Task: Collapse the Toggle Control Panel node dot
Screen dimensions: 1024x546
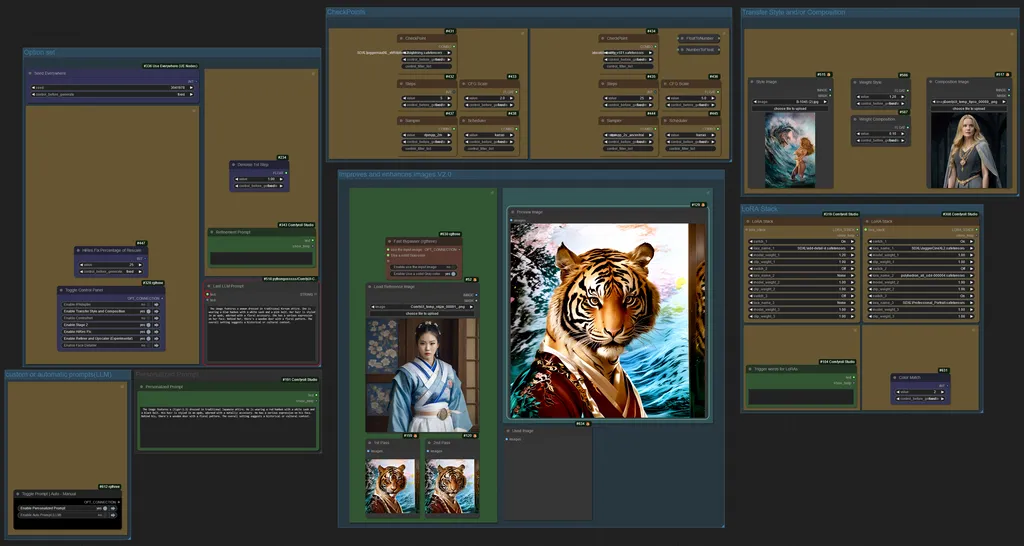Action: tap(62, 290)
